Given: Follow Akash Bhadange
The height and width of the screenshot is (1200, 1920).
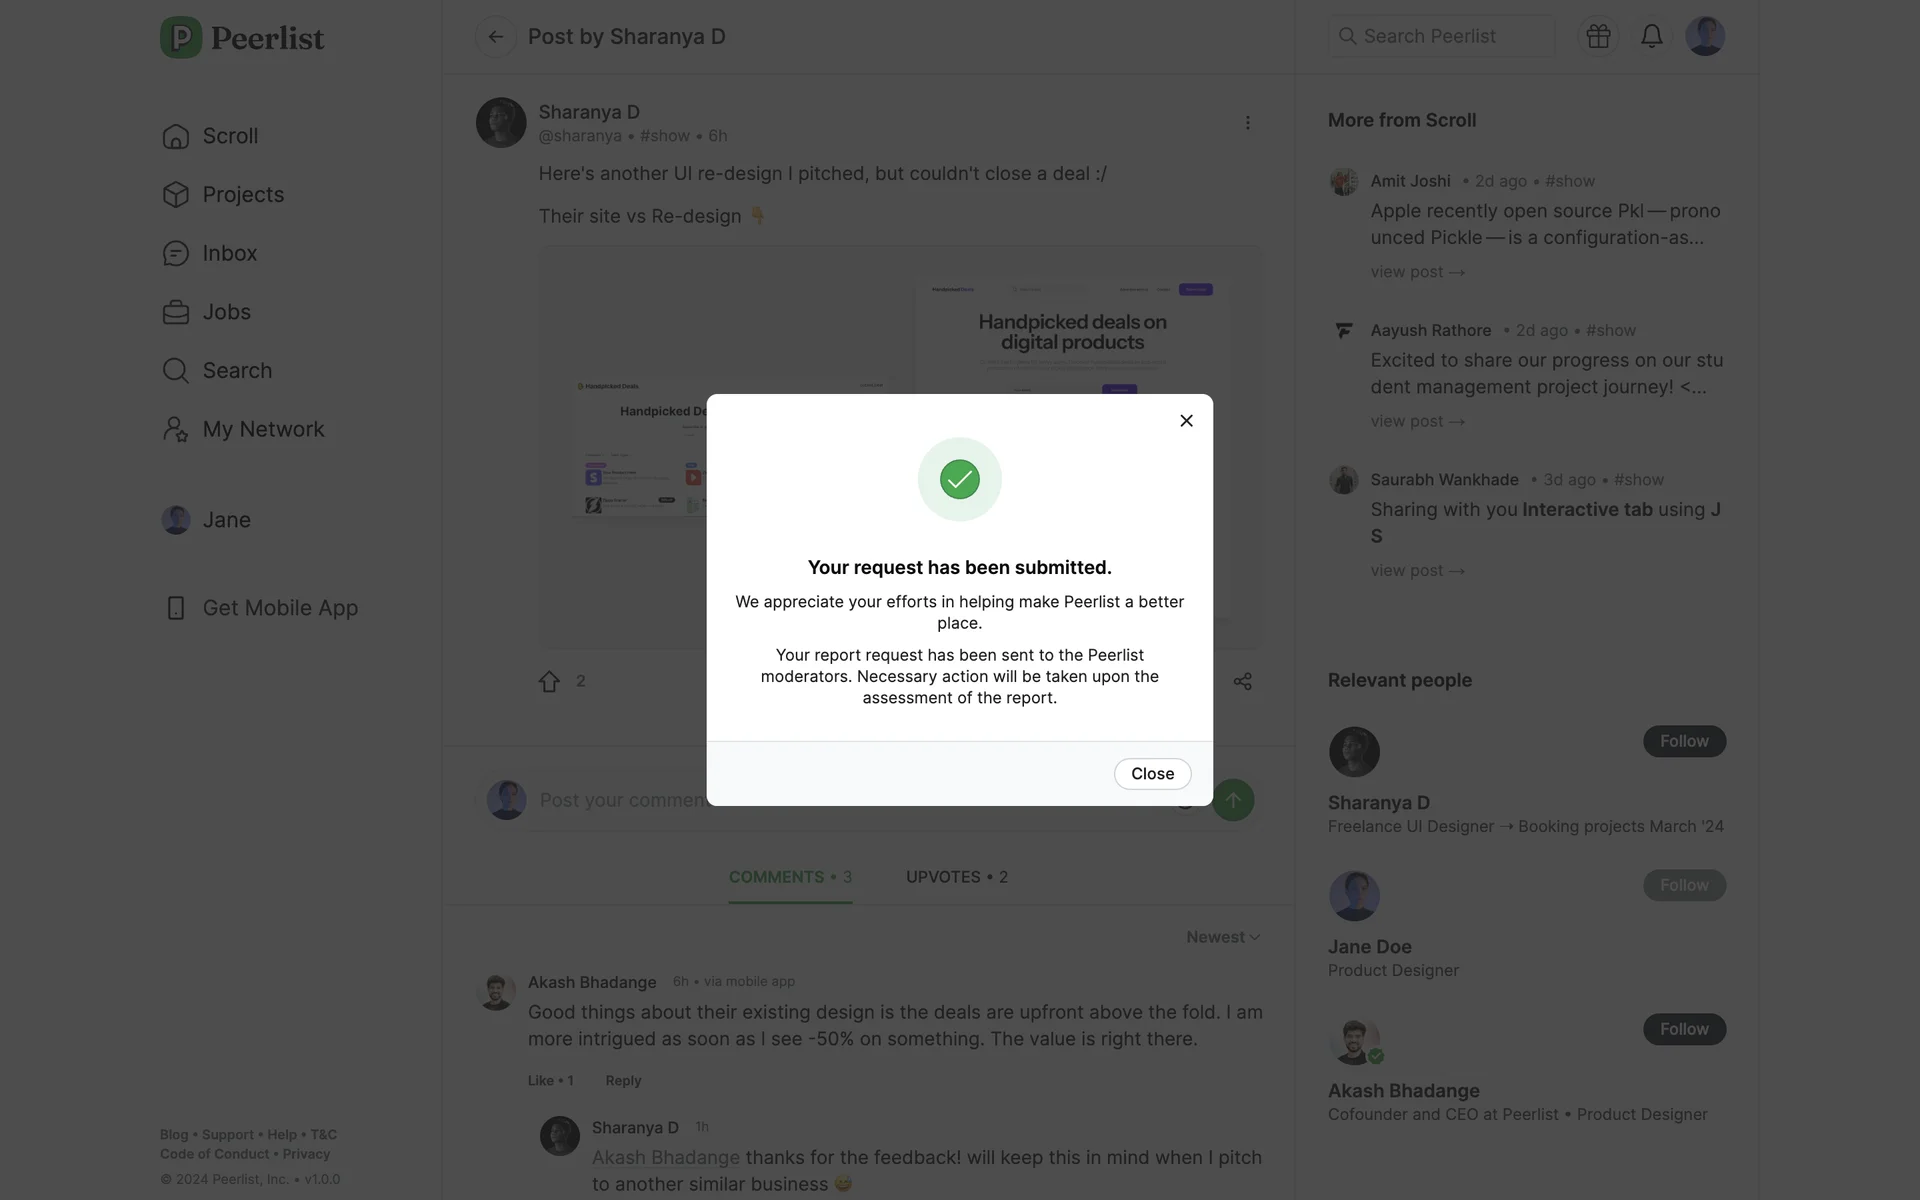Looking at the screenshot, I should point(1684,1029).
